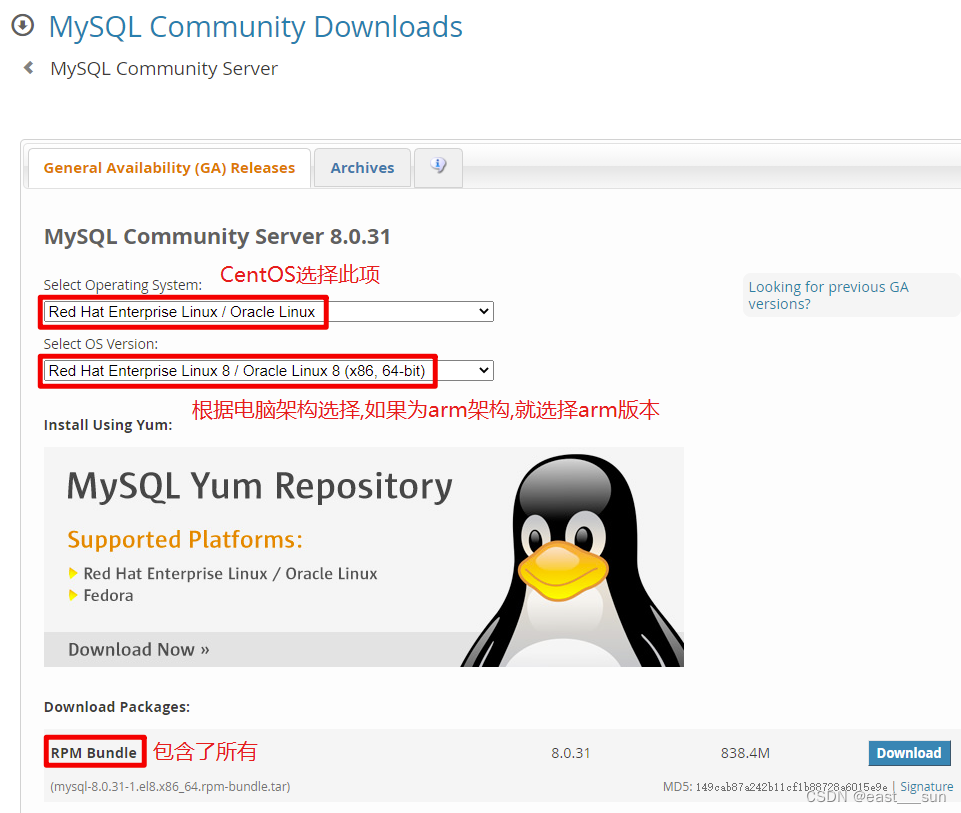Image resolution: width=961 pixels, height=813 pixels.
Task: Click the back chevron before MySQL Community Server
Action: point(28,67)
